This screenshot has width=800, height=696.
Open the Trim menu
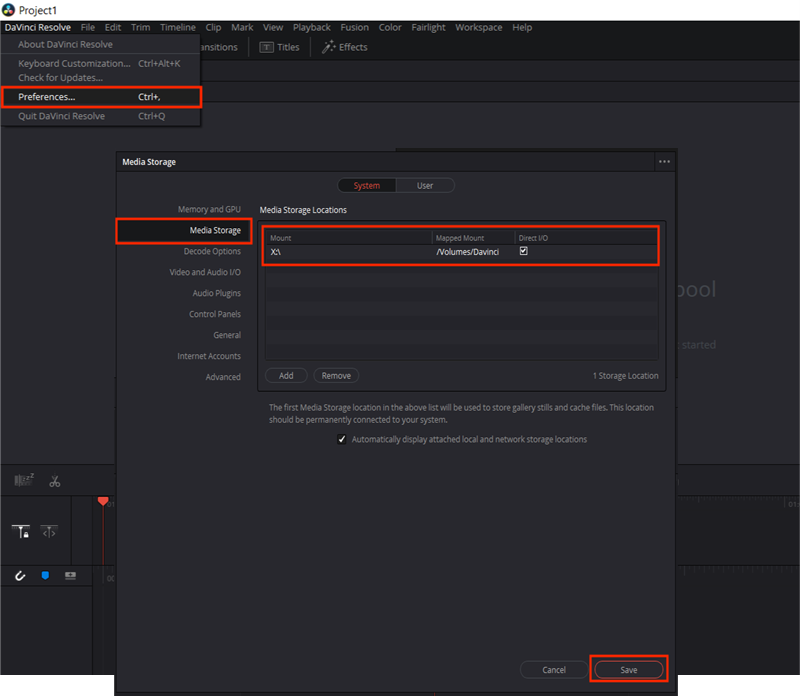(140, 28)
